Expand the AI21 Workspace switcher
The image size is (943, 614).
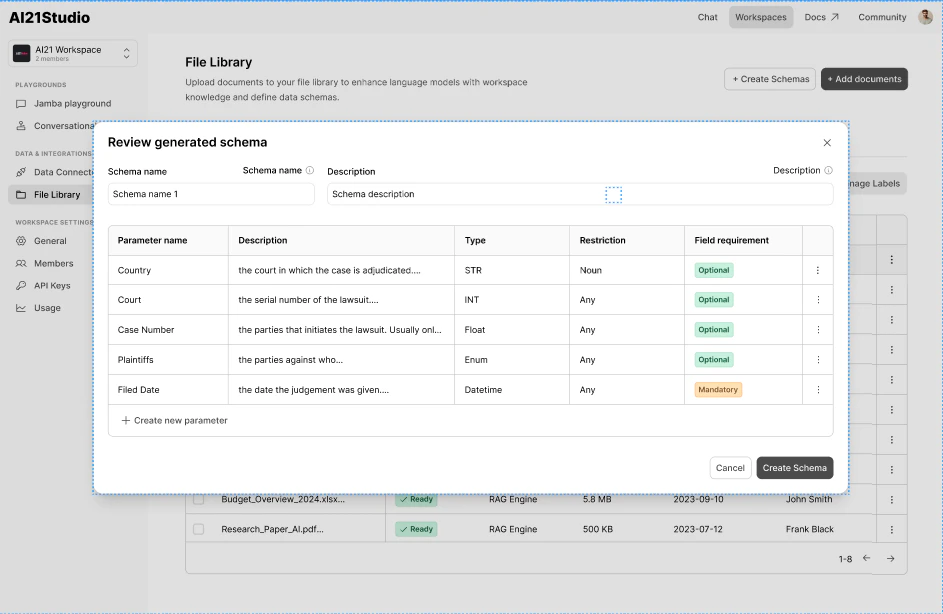tap(128, 51)
